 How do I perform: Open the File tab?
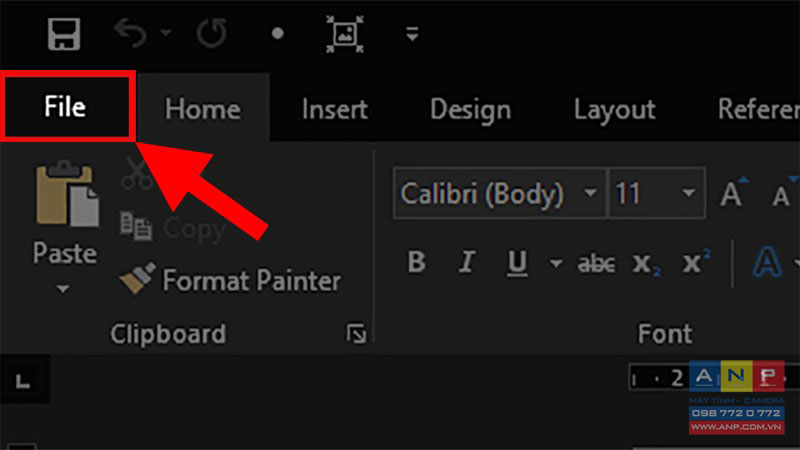tap(65, 106)
